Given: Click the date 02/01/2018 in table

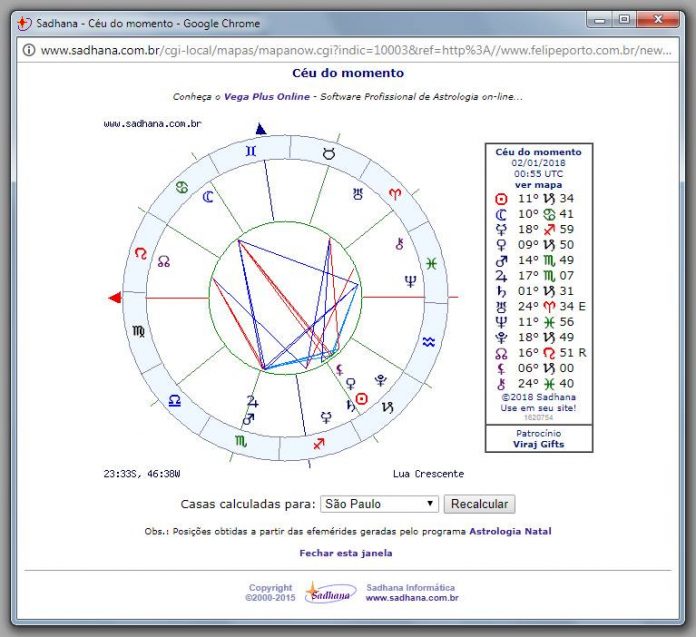Looking at the screenshot, I should (x=538, y=163).
